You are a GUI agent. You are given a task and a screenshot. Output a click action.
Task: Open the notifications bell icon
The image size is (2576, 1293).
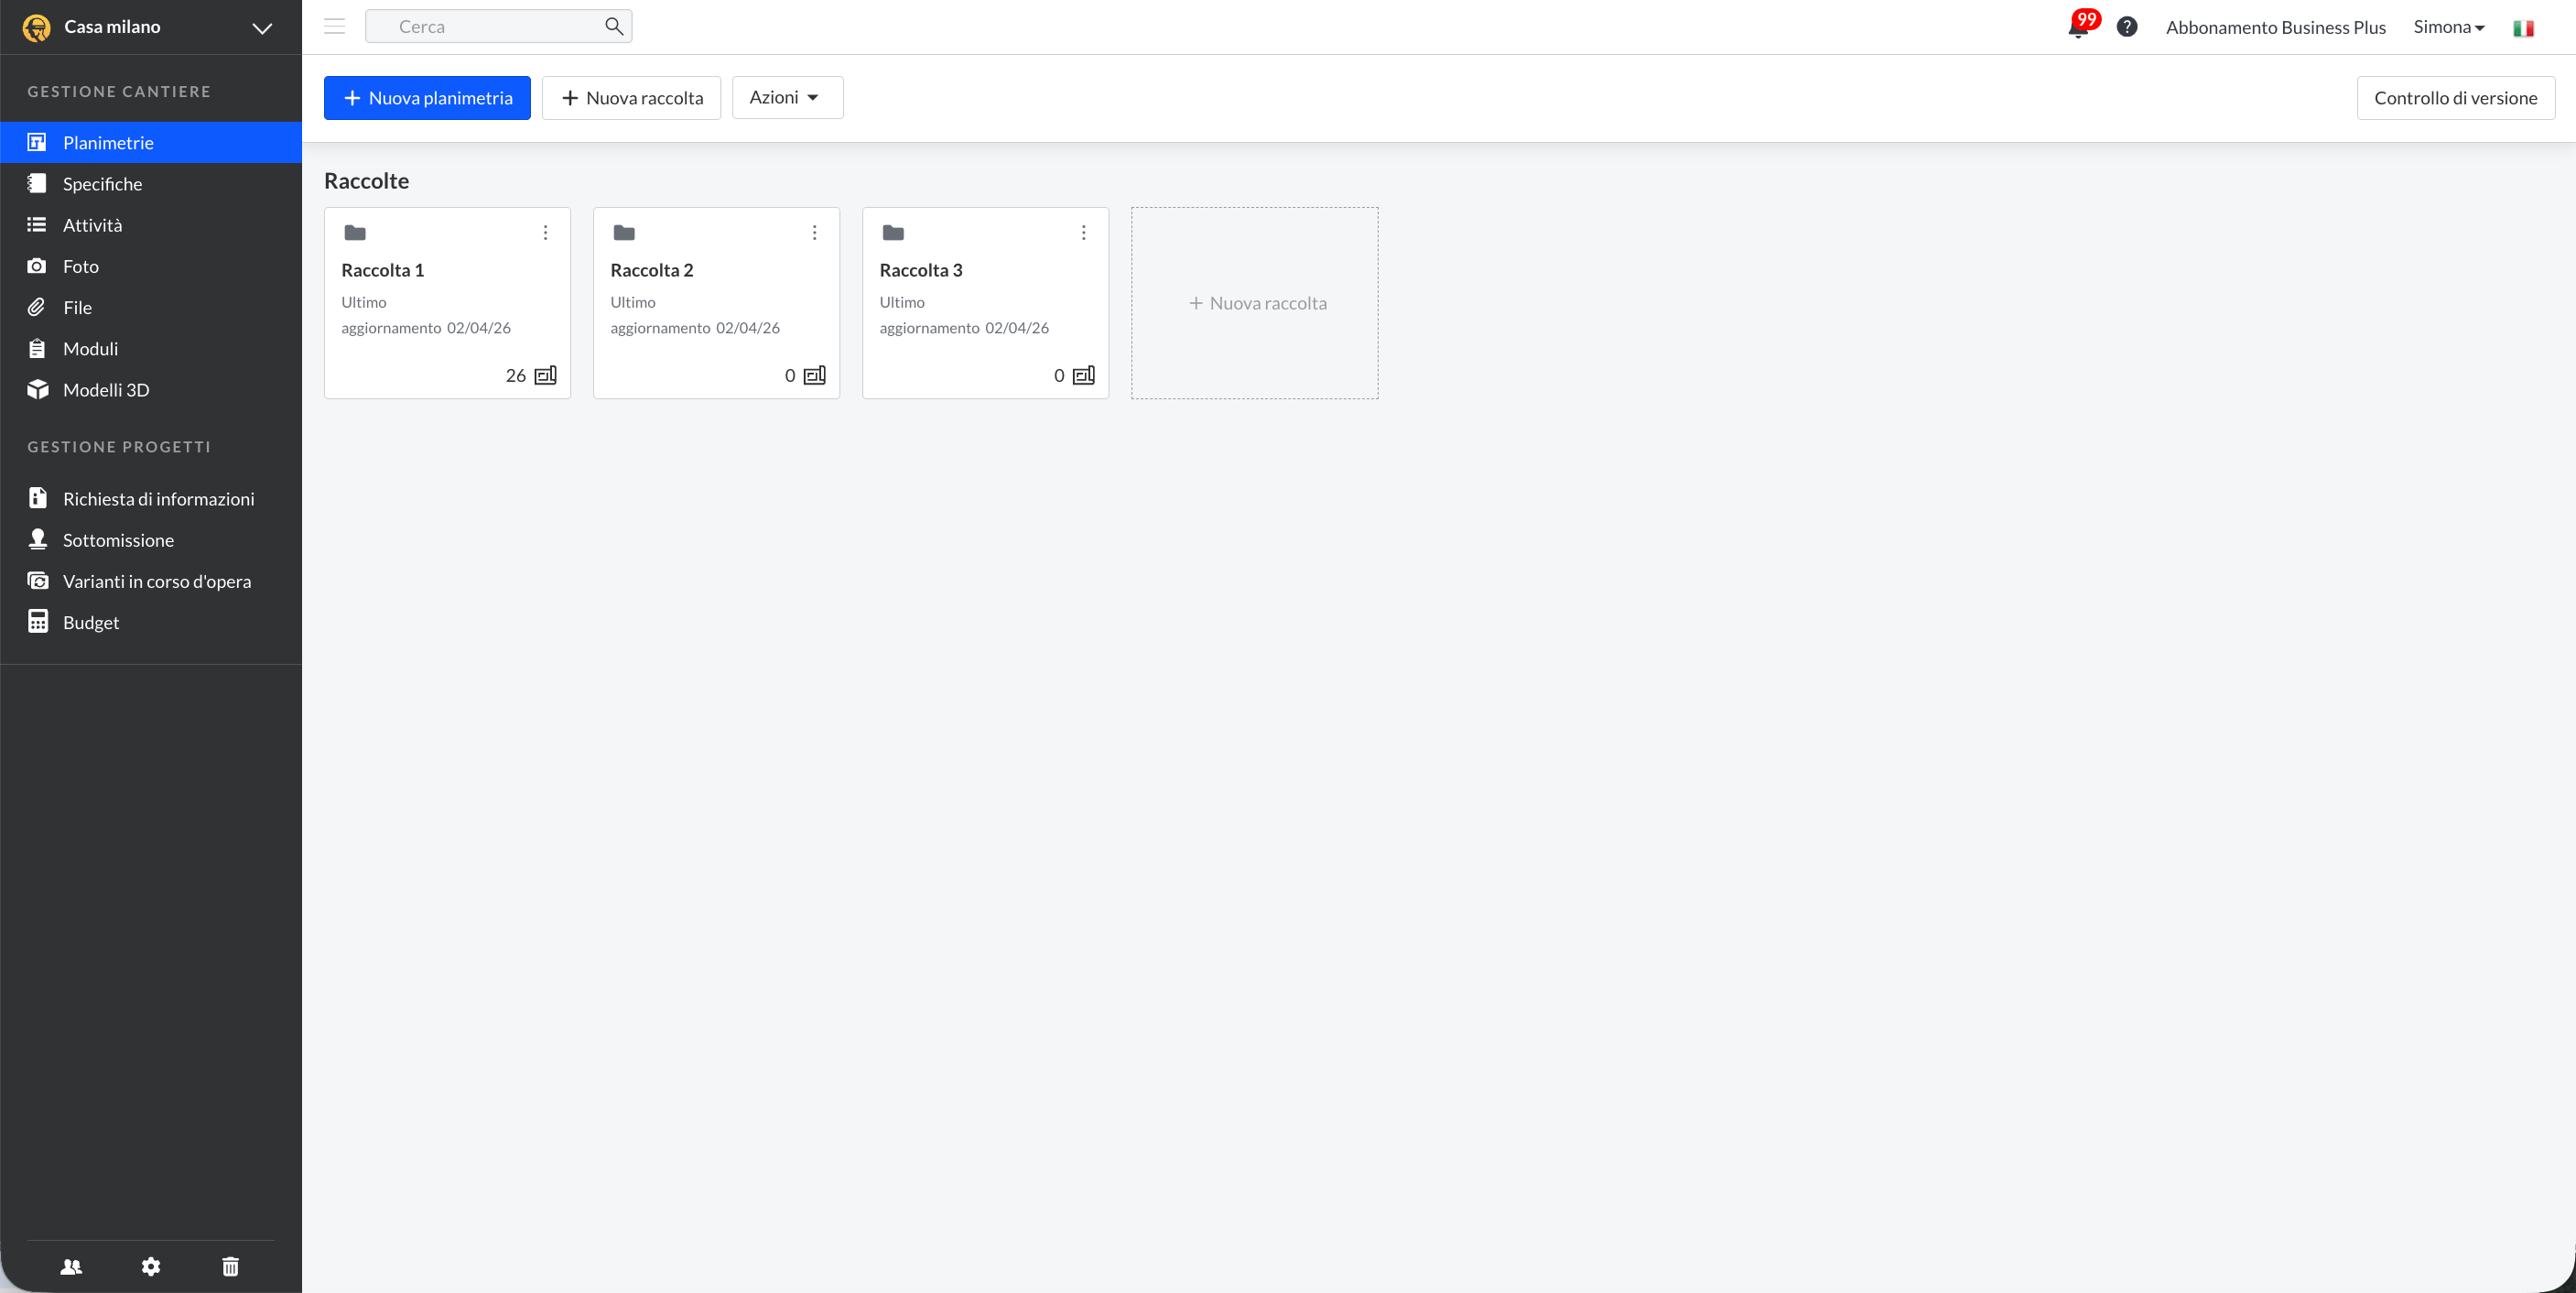(2078, 28)
